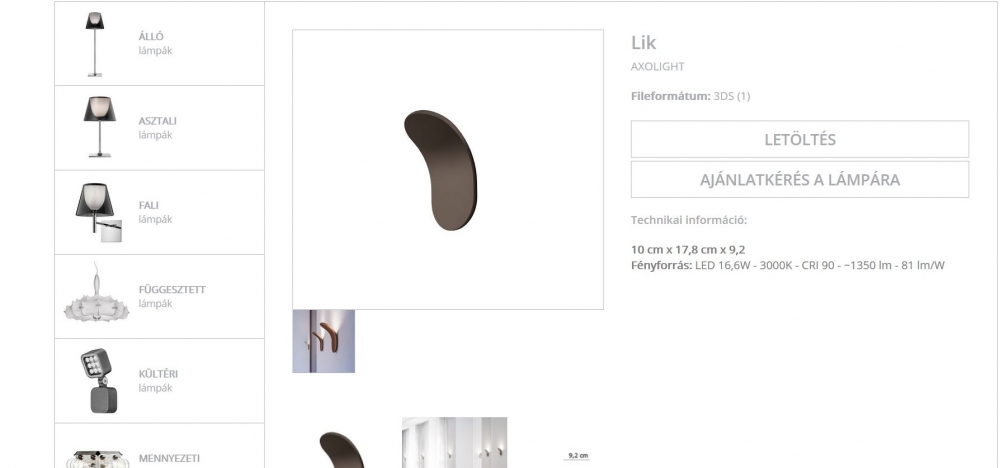Click the floor lamp icon for ÁLLÓ lámpák
1000x468 pixels.
(94, 44)
